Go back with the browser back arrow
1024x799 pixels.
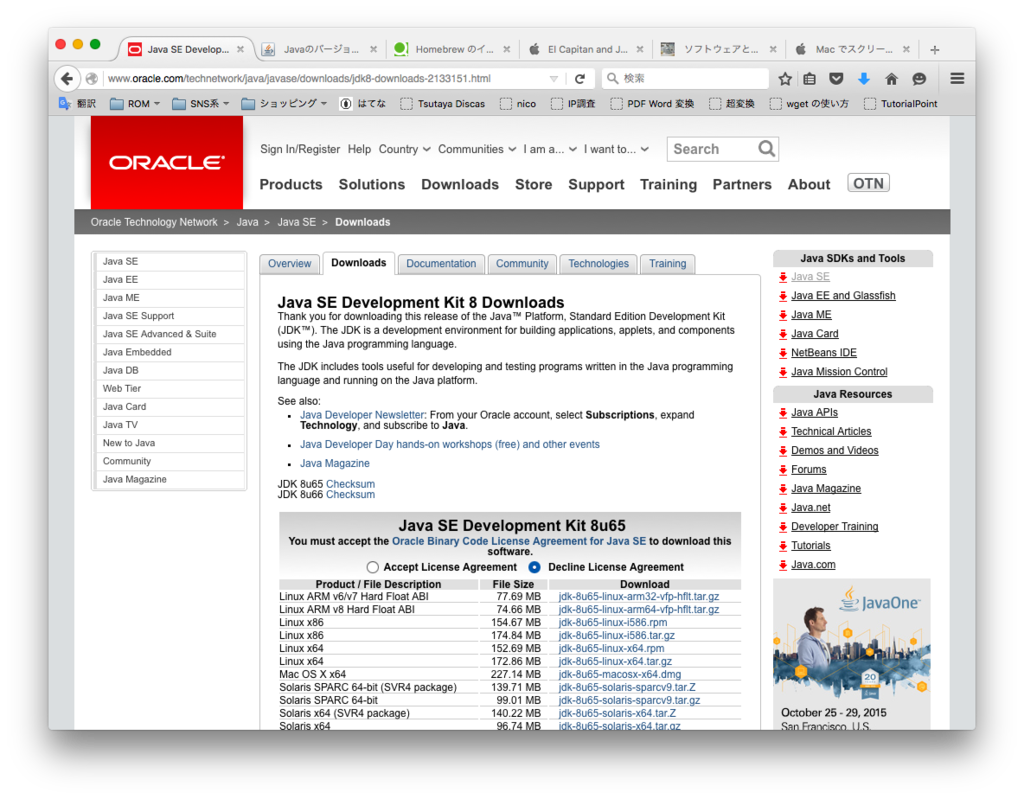pyautogui.click(x=67, y=78)
